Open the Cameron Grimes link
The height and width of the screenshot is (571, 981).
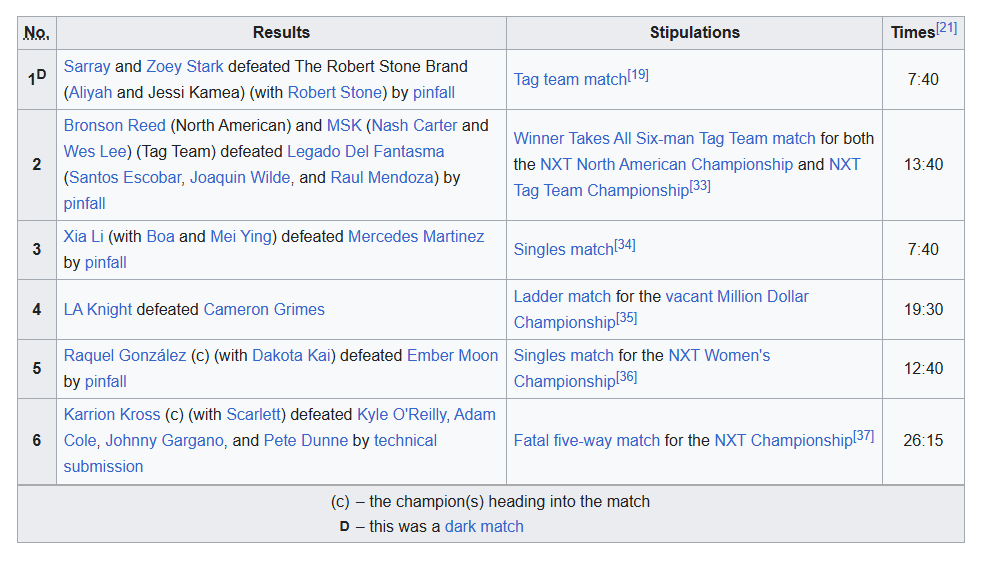pos(264,310)
